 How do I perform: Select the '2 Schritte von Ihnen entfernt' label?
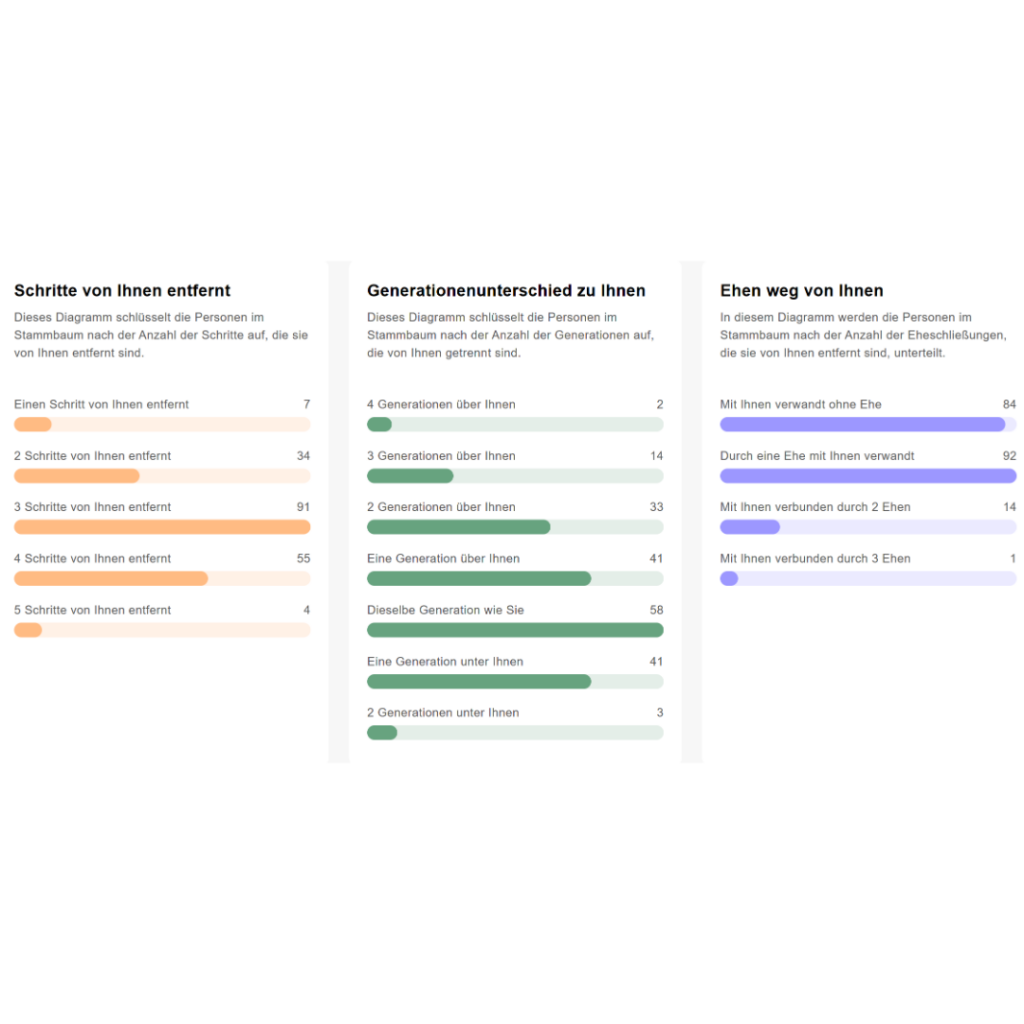92,456
